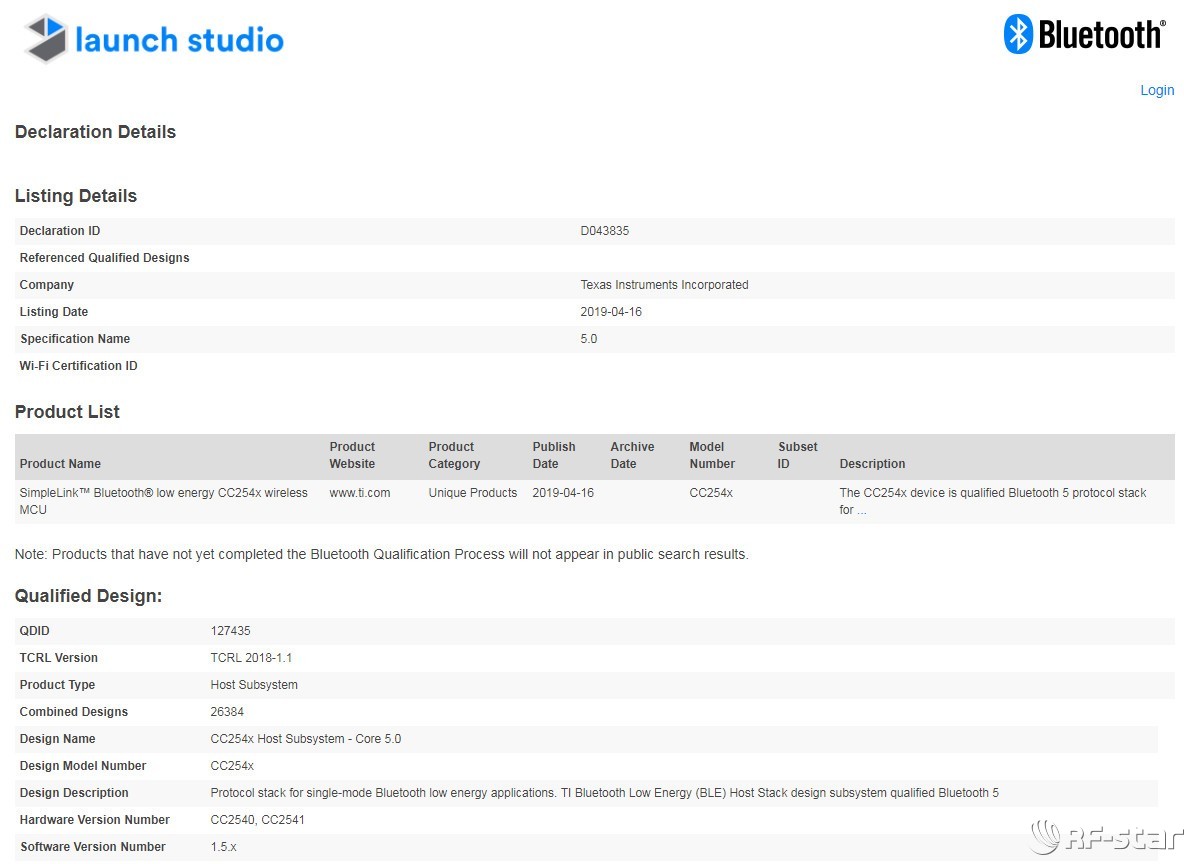Image resolution: width=1184 pixels, height=864 pixels.
Task: Click the TCRL Version value TCRL 2018-1.1
Action: coord(251,658)
